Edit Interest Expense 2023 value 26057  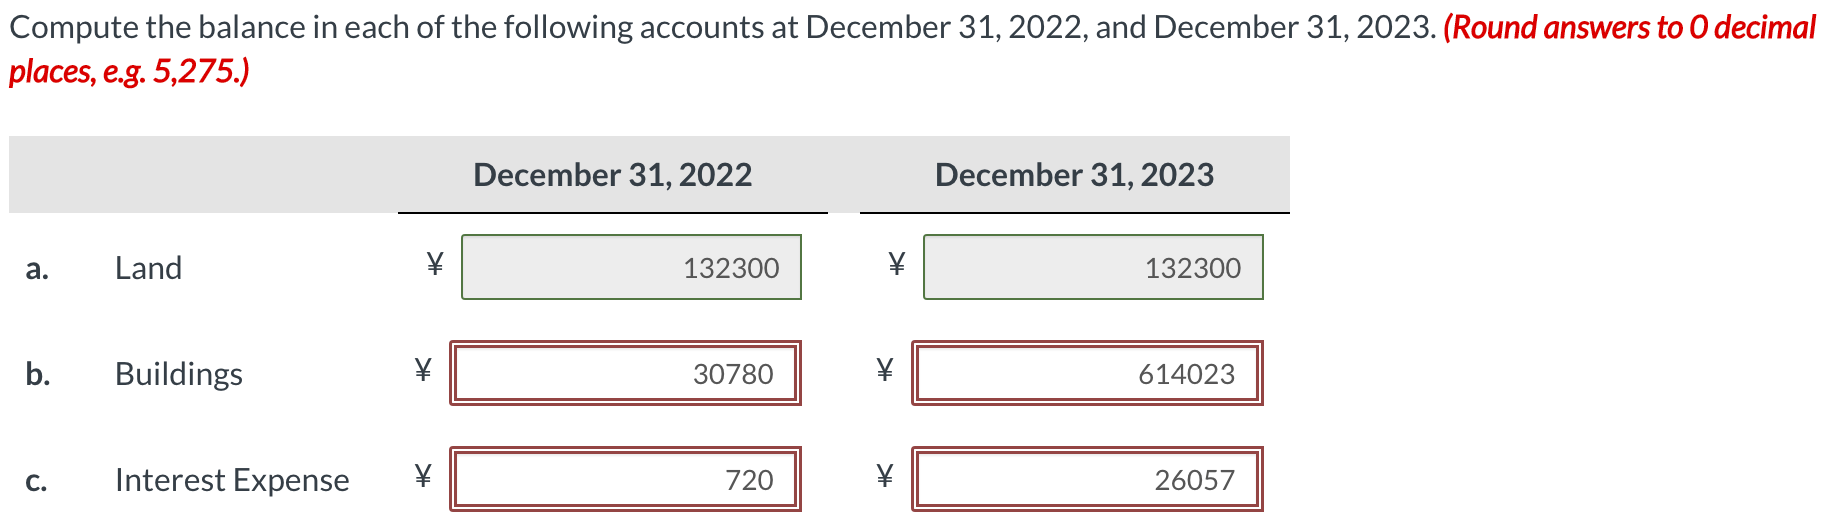click(1087, 479)
